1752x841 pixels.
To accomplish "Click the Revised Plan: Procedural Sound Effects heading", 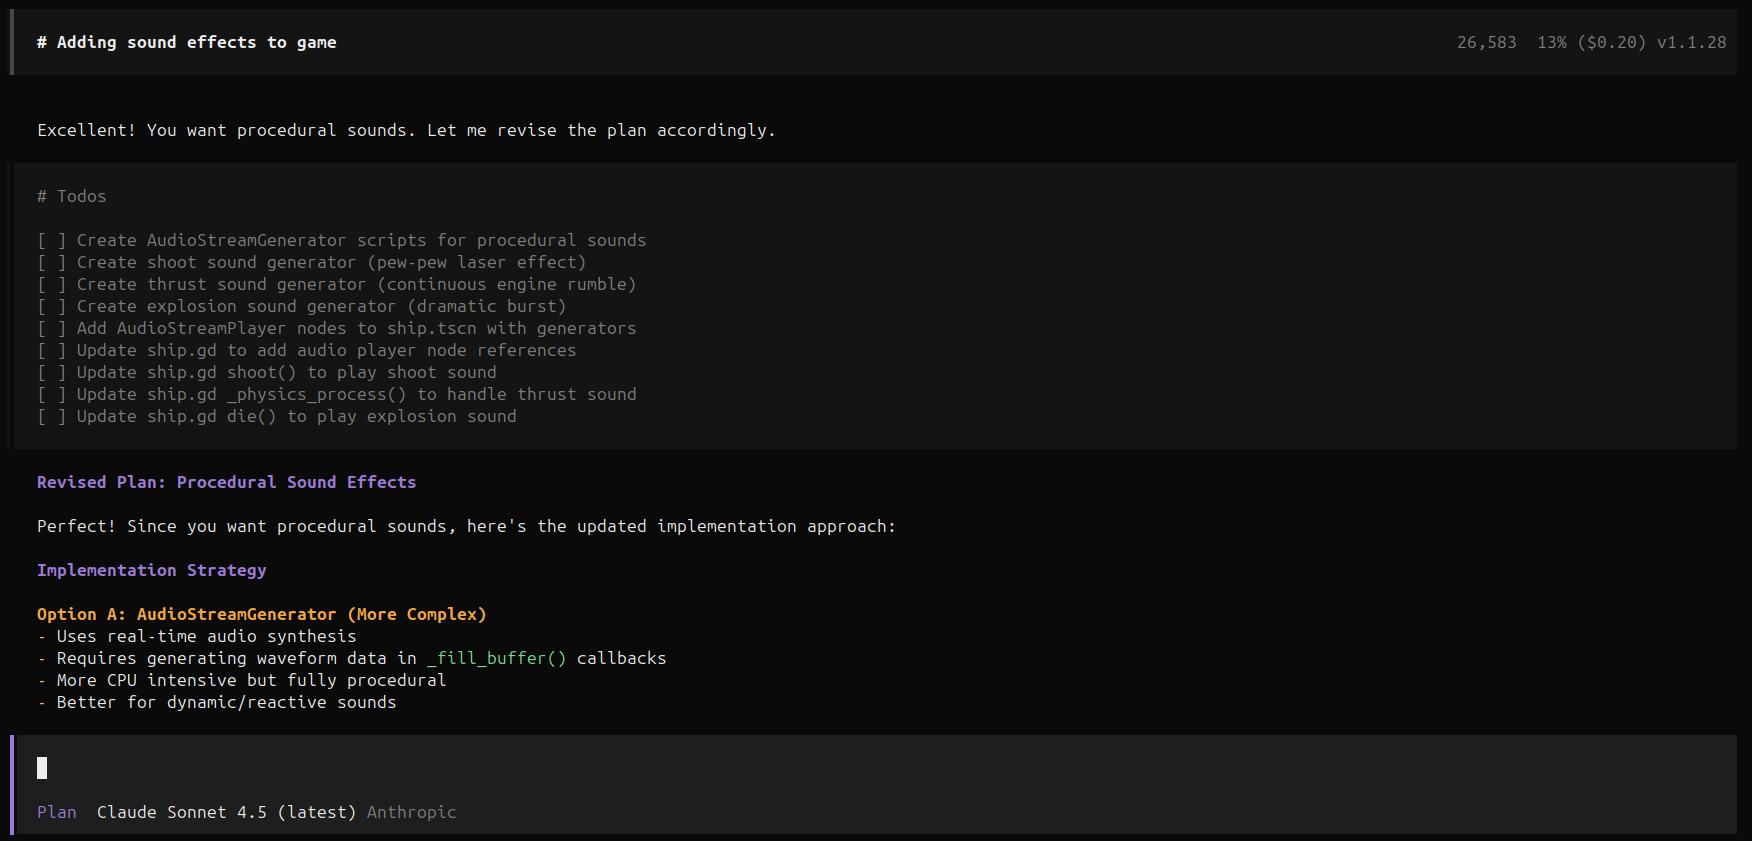I will 226,482.
